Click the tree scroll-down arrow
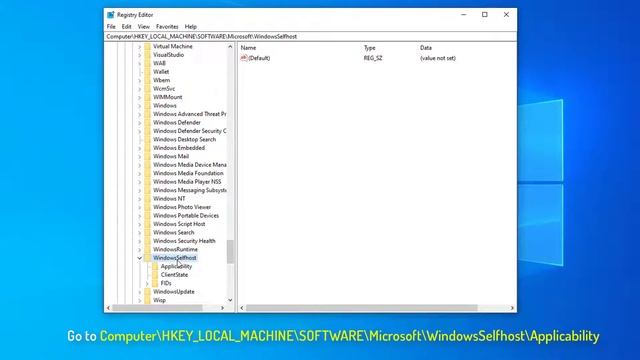 [x=230, y=300]
